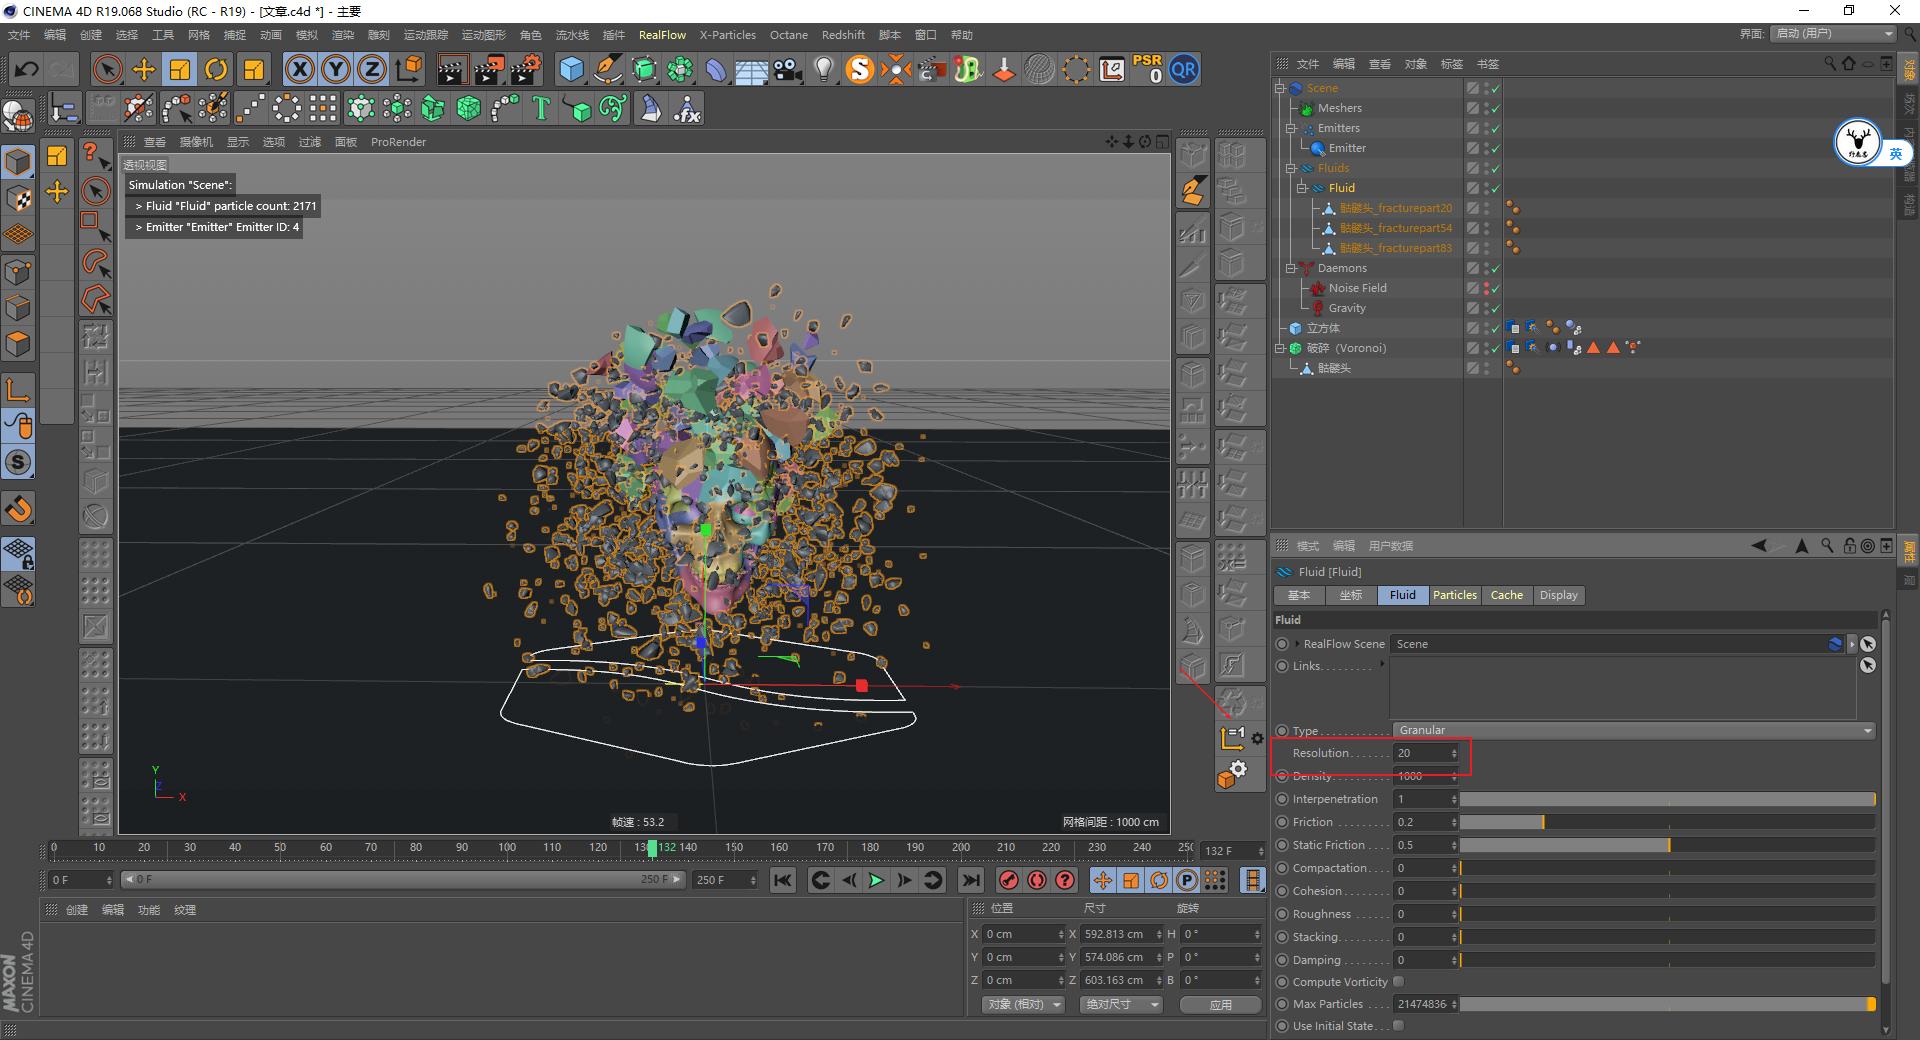The width and height of the screenshot is (1920, 1040).
Task: Collapse the Daemons branch
Action: [1291, 268]
